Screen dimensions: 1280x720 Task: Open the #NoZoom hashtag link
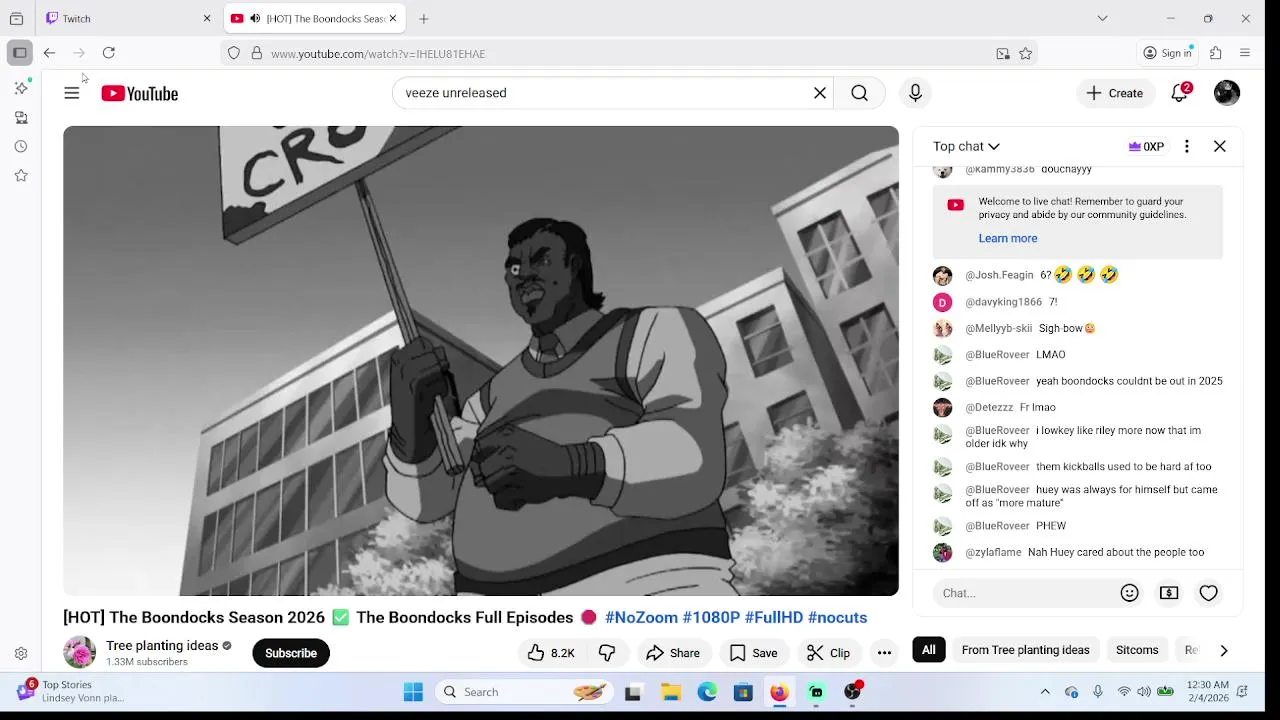[x=641, y=617]
